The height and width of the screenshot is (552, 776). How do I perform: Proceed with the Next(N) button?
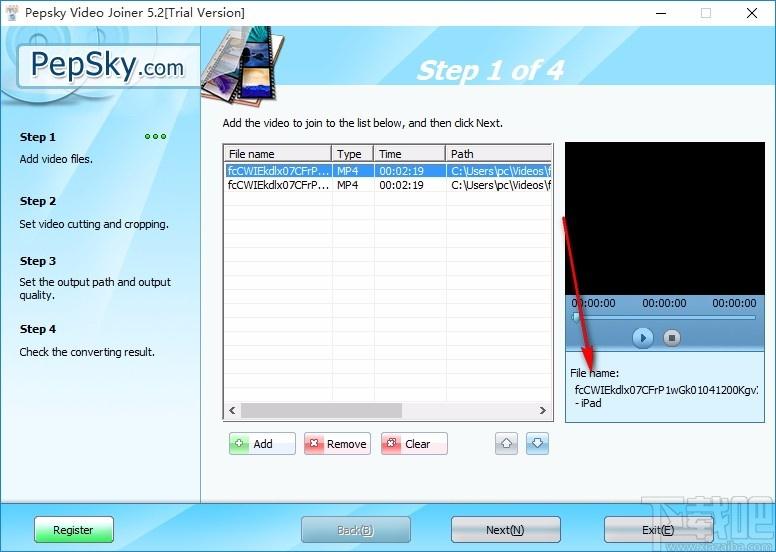[505, 530]
